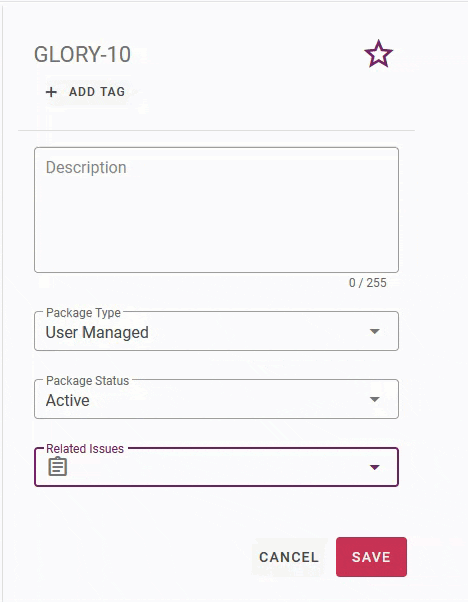Click the 0 / 255 character counter

tap(367, 283)
